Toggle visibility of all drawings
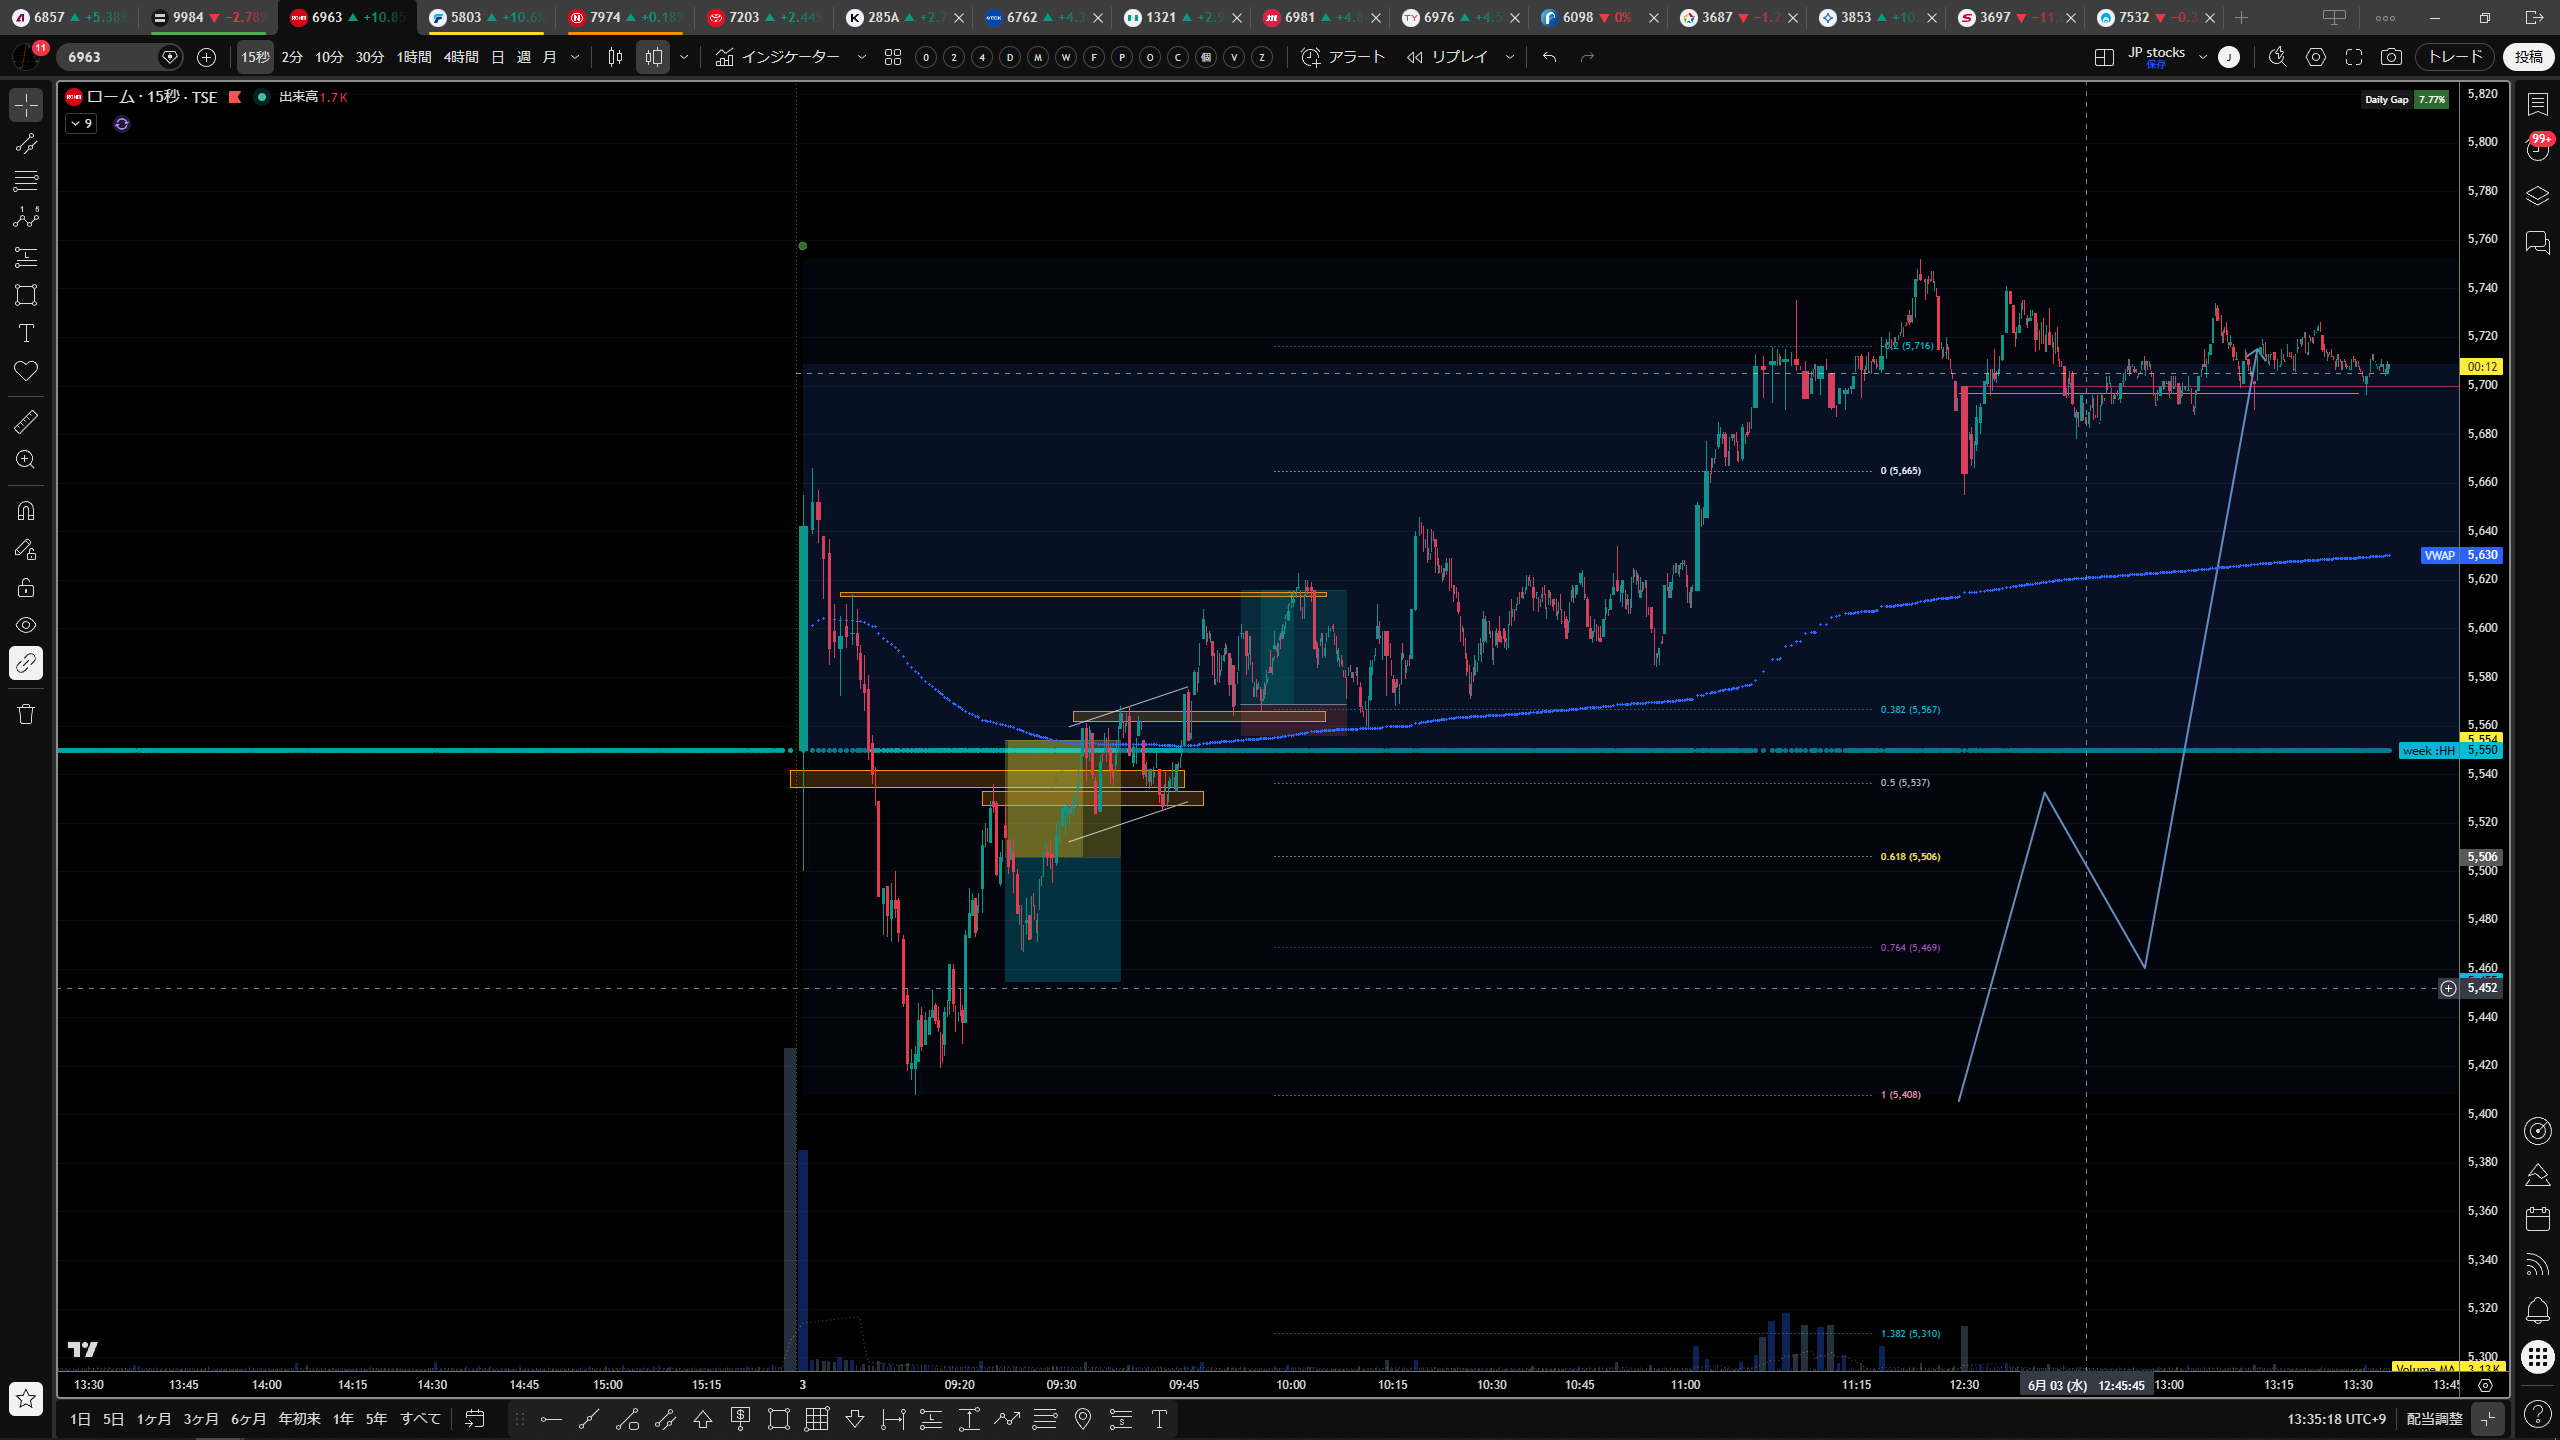 point(26,625)
